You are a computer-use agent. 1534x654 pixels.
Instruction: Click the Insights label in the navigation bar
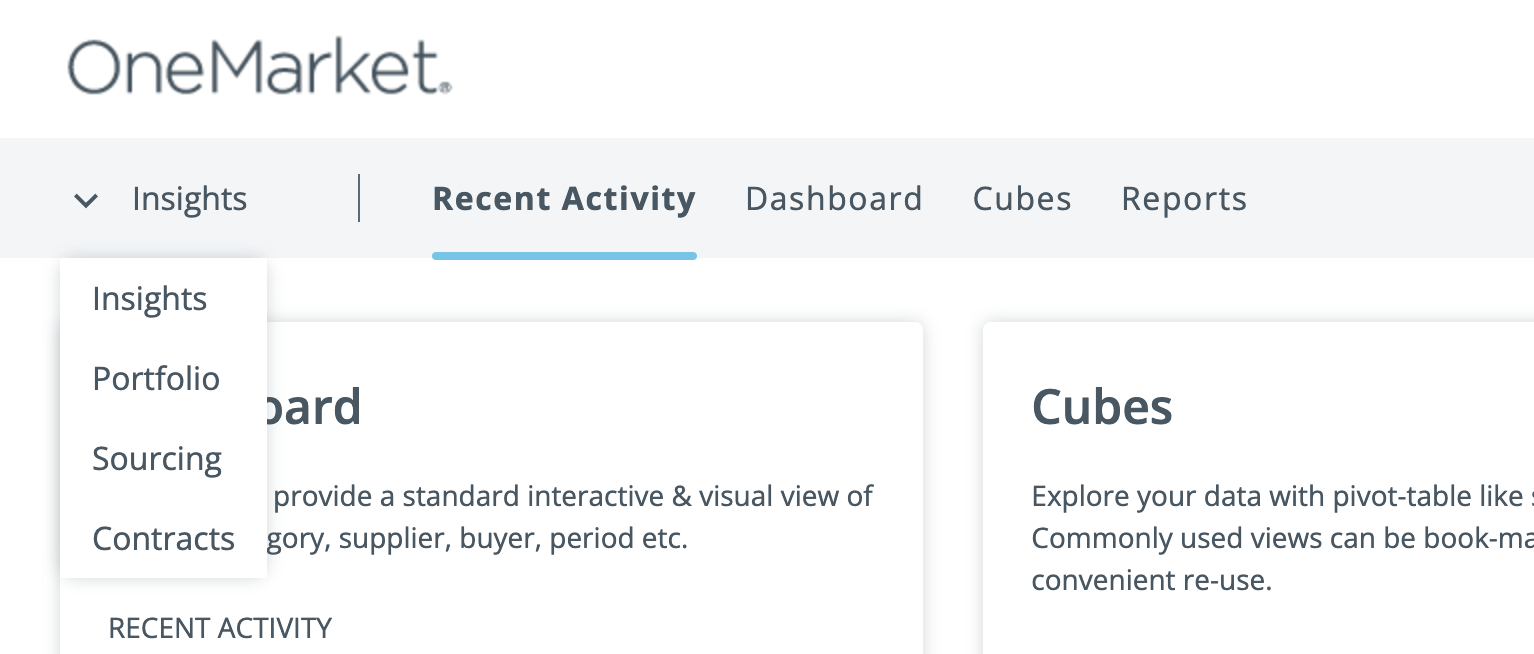[x=189, y=198]
